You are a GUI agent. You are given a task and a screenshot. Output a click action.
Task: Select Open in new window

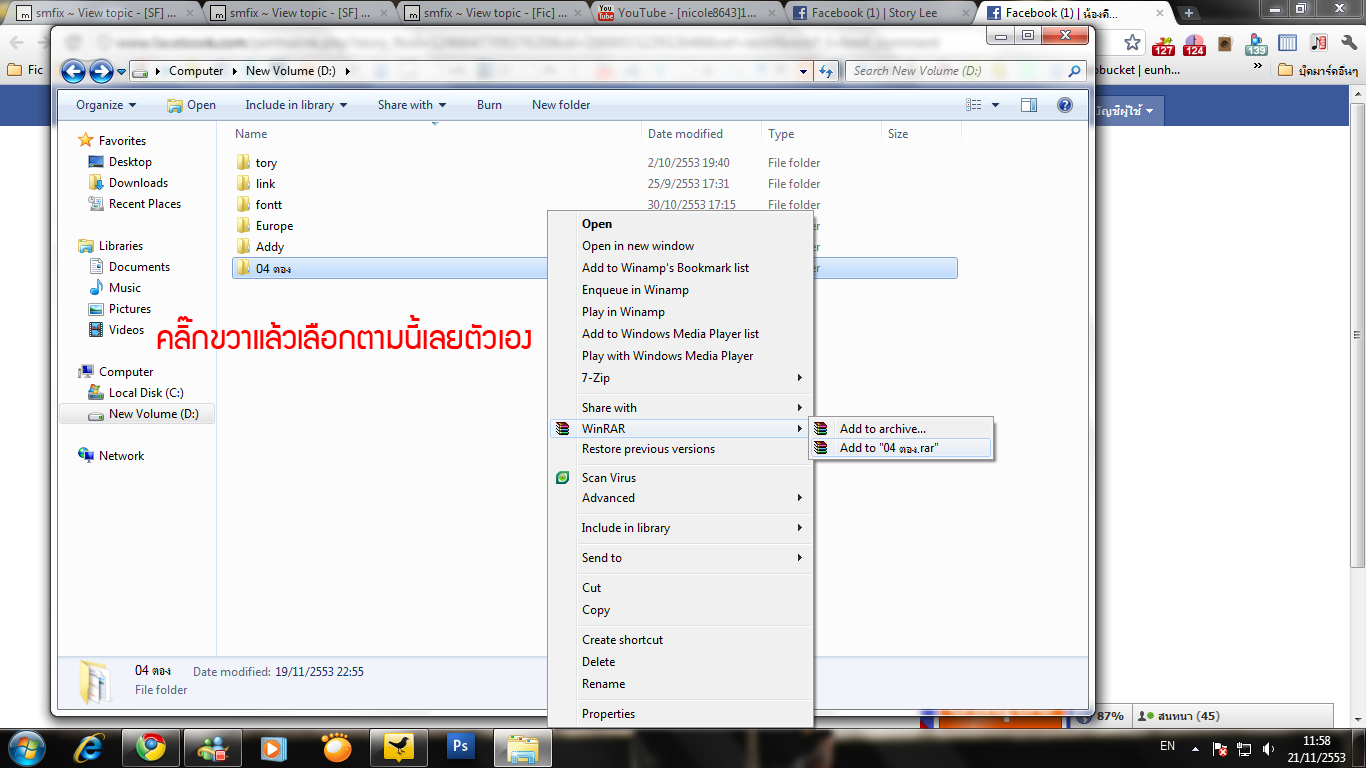coord(638,246)
